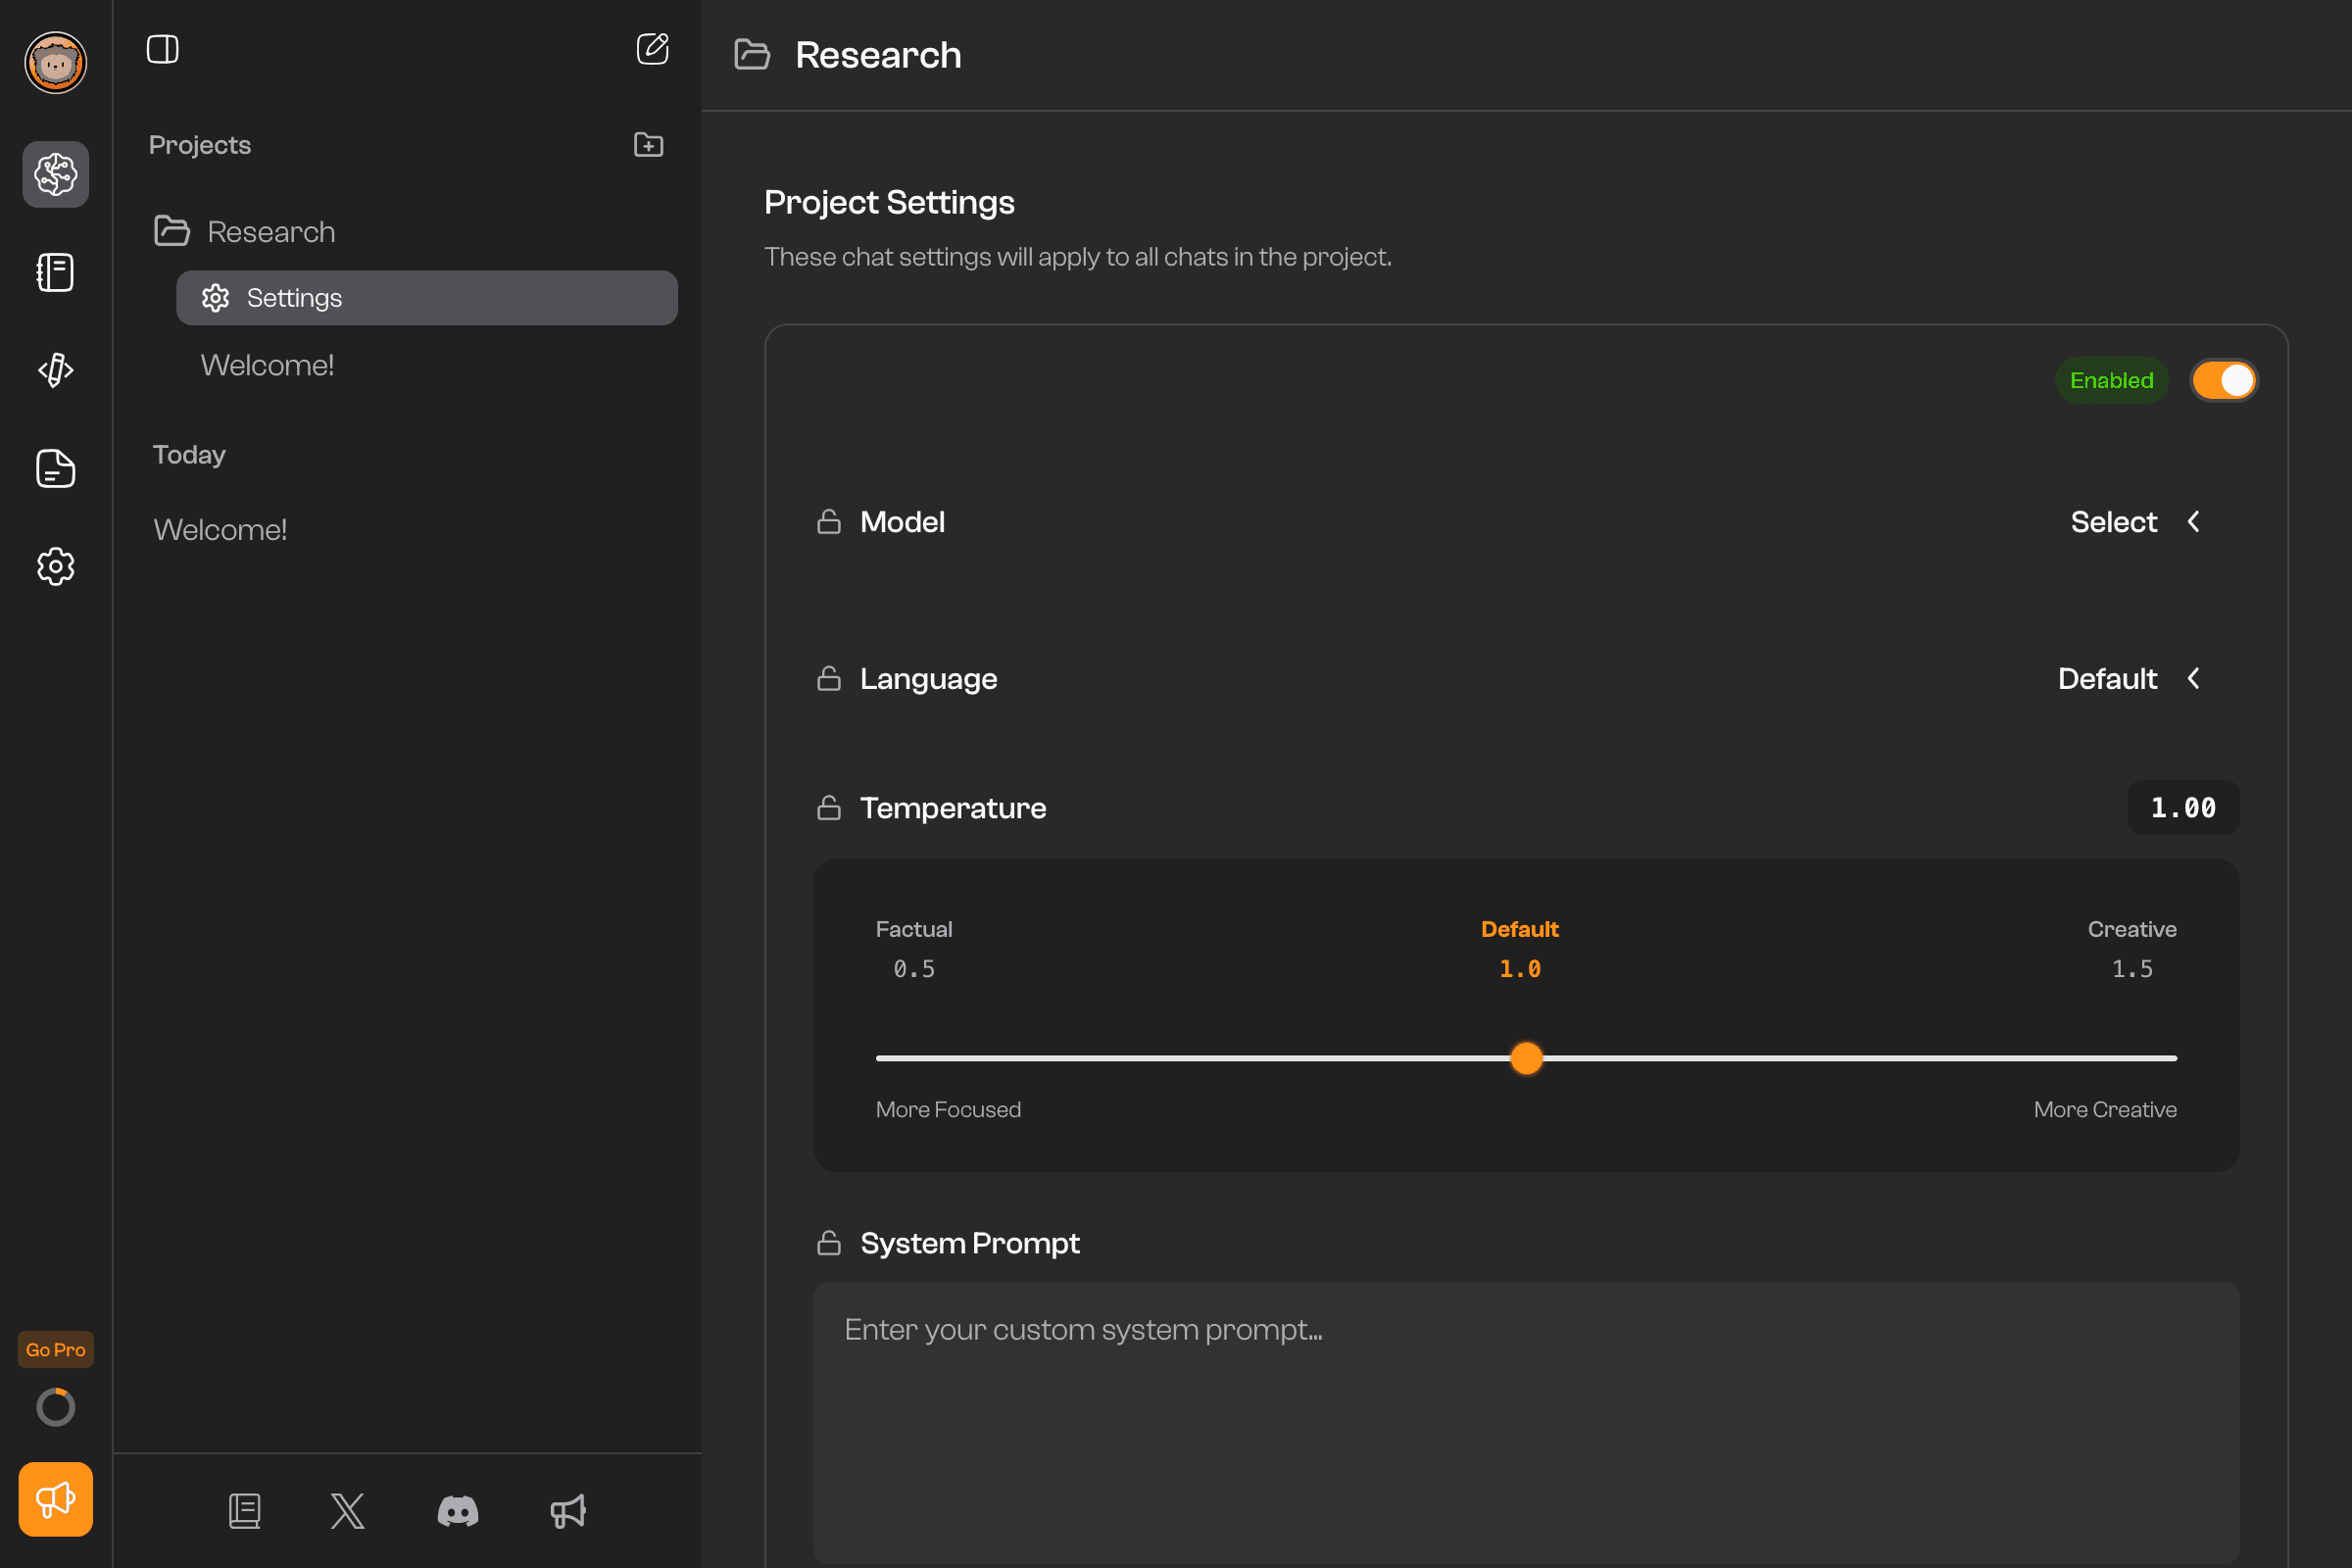Click the orange megaphone announcements button
This screenshot has height=1568, width=2352.
click(56, 1499)
